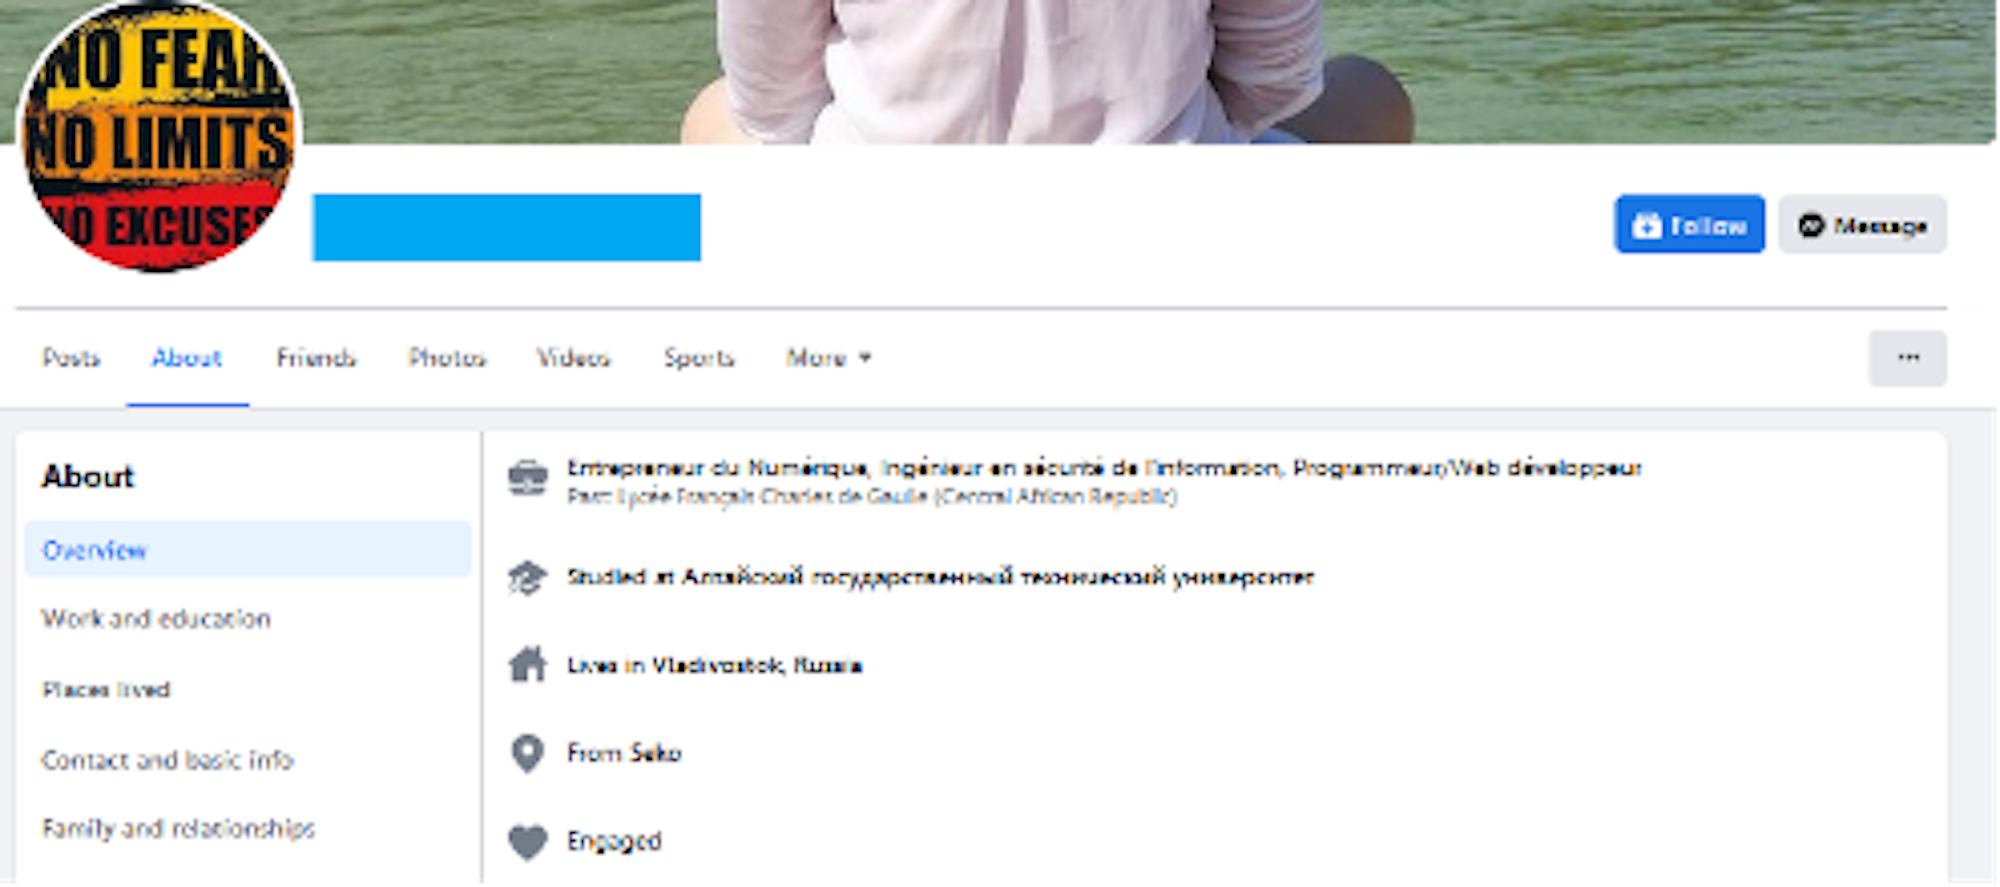Click the location pin hometown icon
2000x887 pixels.
[528, 753]
